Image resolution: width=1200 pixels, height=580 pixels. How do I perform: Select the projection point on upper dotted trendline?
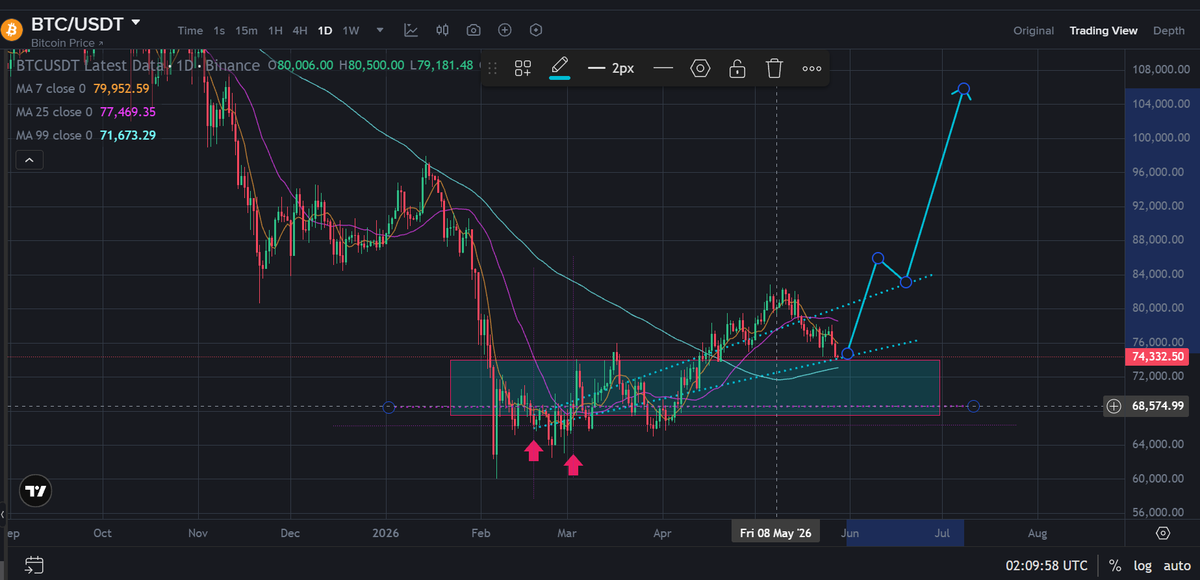[906, 282]
